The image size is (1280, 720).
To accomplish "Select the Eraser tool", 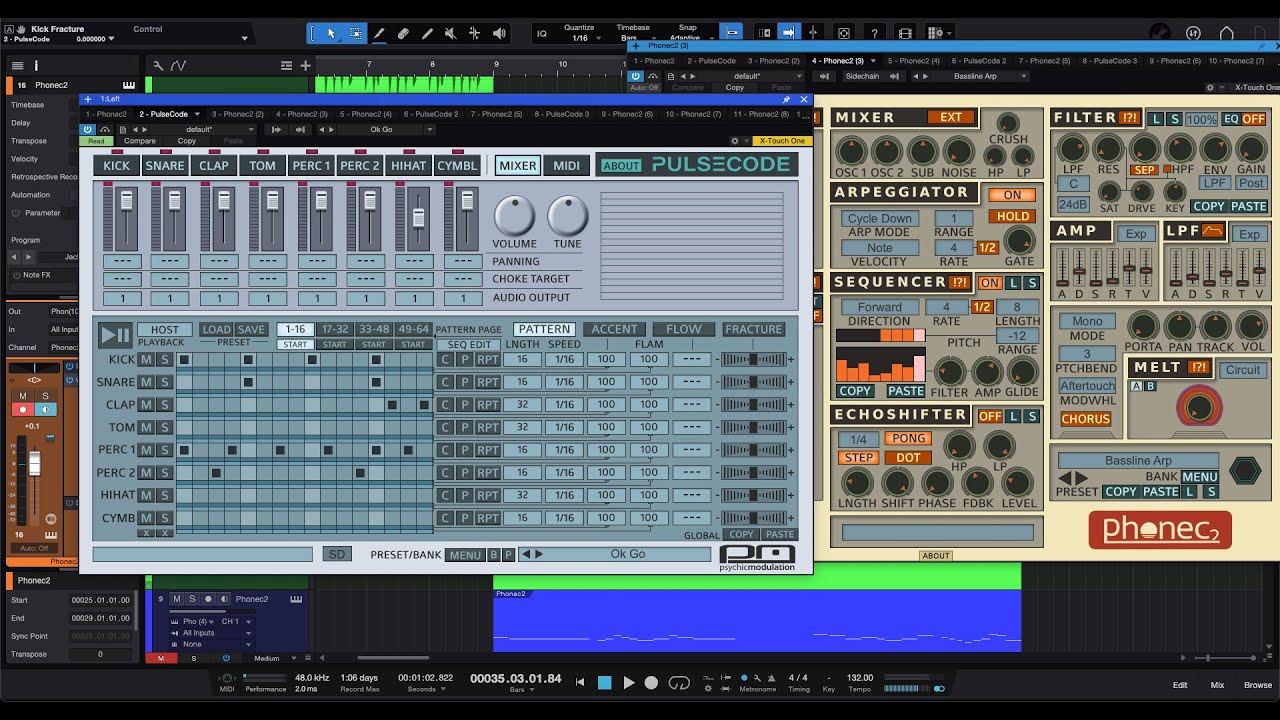I will [403, 33].
